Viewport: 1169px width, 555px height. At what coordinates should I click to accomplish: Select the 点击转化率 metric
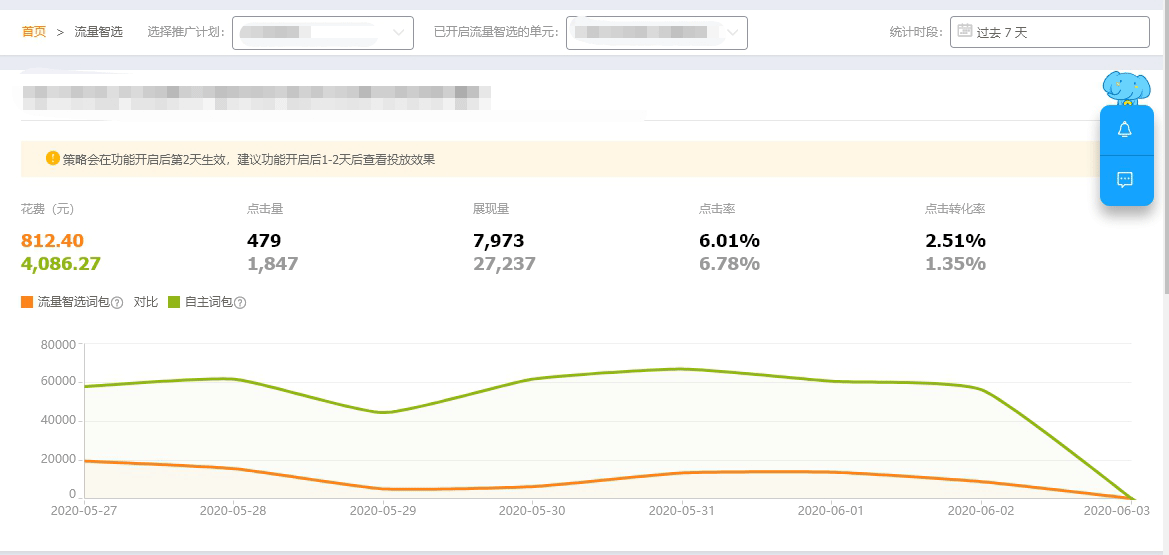(955, 209)
